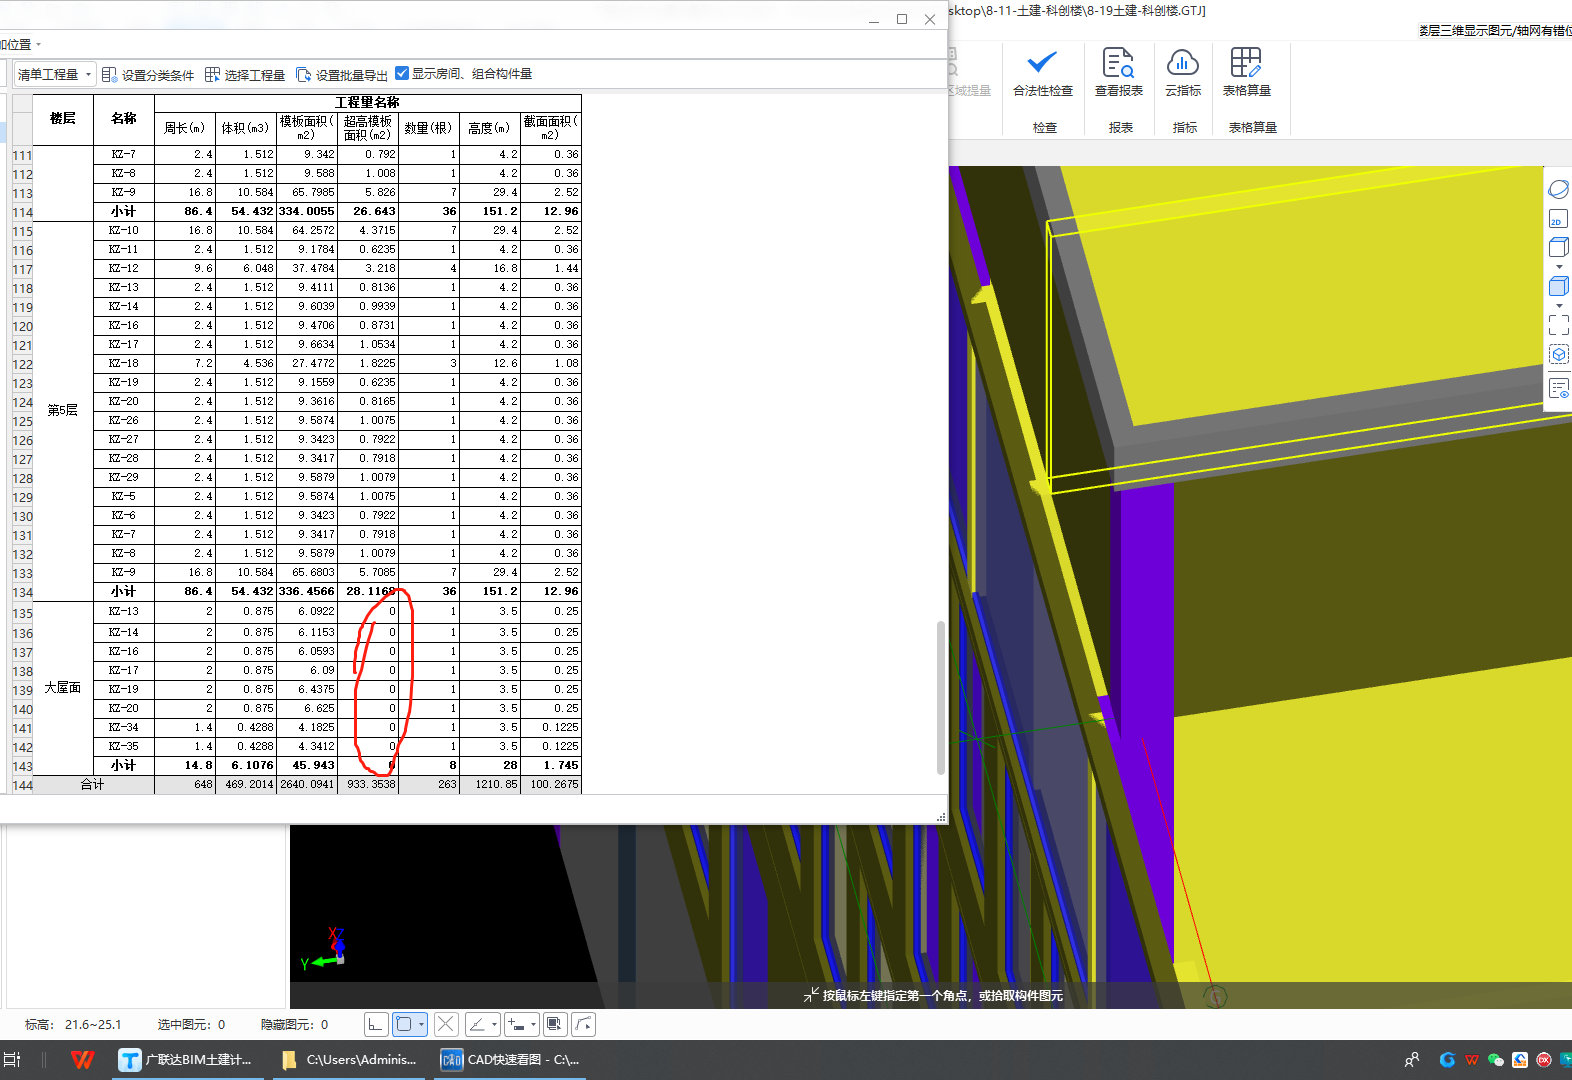The image size is (1572, 1080).
Task: Open 云指标 cloud indicator tool
Action: pyautogui.click(x=1183, y=73)
